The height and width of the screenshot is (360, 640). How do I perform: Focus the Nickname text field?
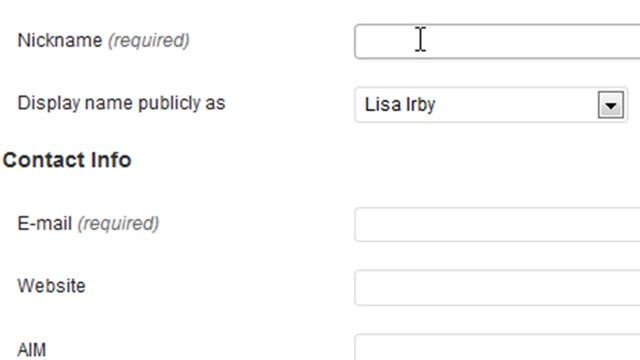click(497, 42)
